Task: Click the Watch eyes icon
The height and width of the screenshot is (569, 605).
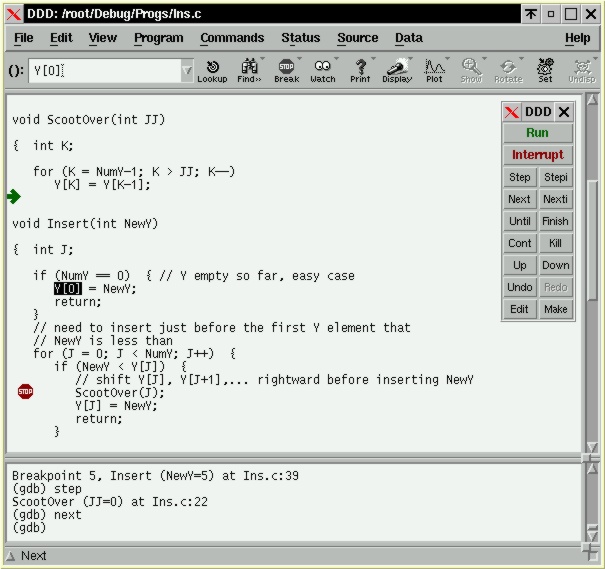Action: click(323, 70)
